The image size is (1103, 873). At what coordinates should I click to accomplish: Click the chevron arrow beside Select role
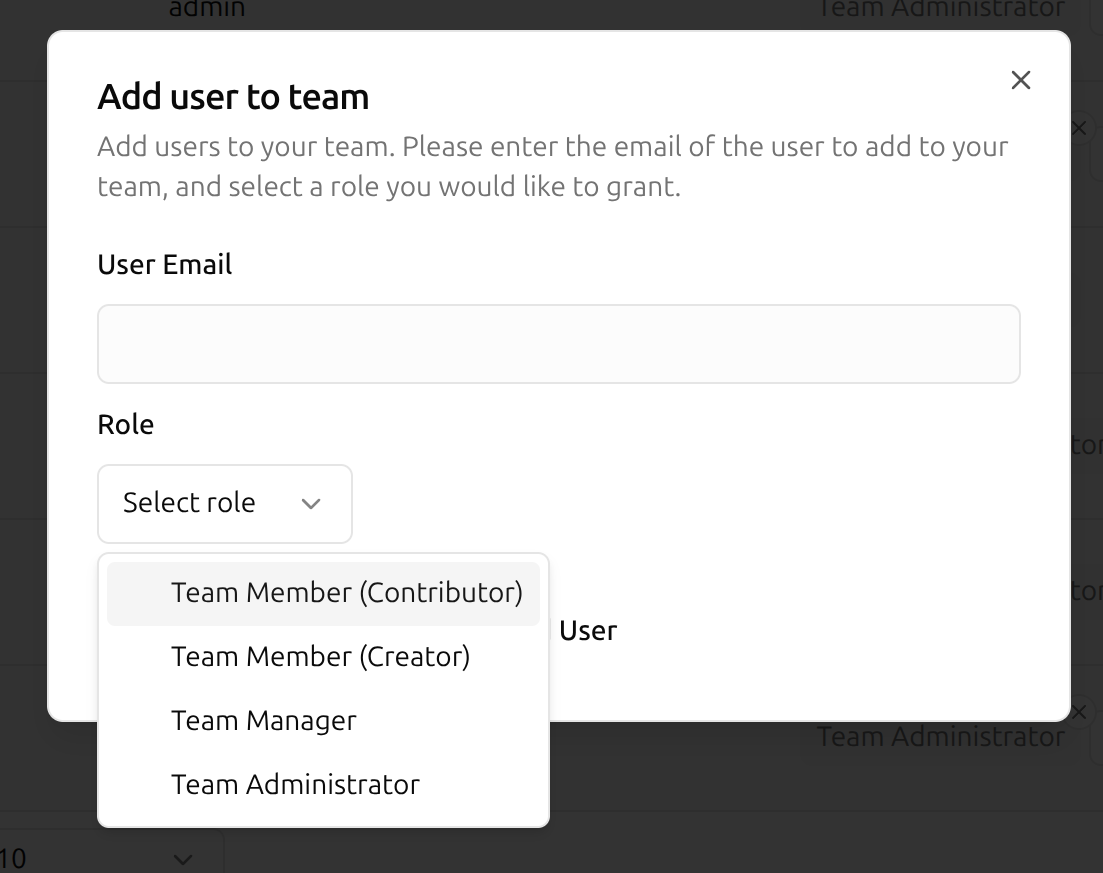311,504
